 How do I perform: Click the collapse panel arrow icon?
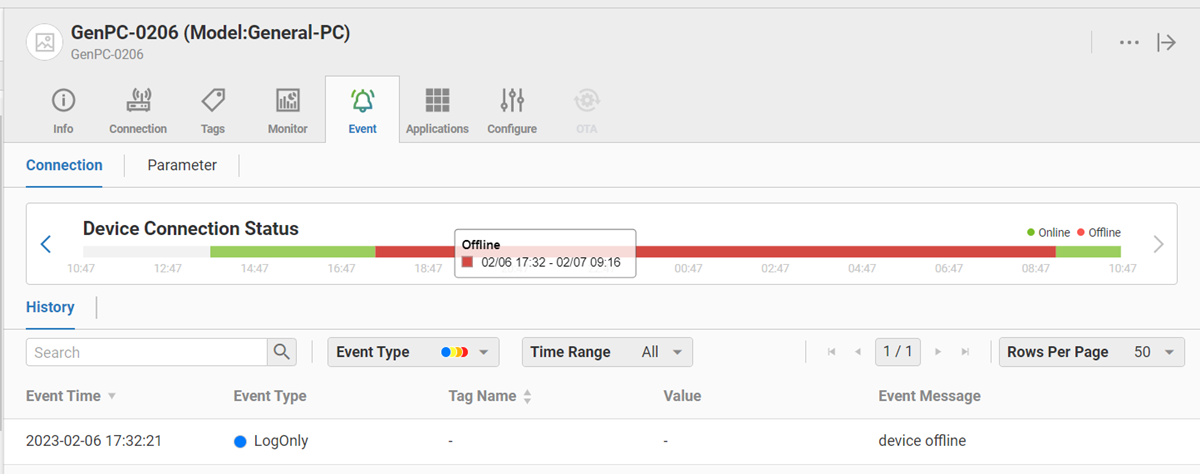[x=1166, y=42]
